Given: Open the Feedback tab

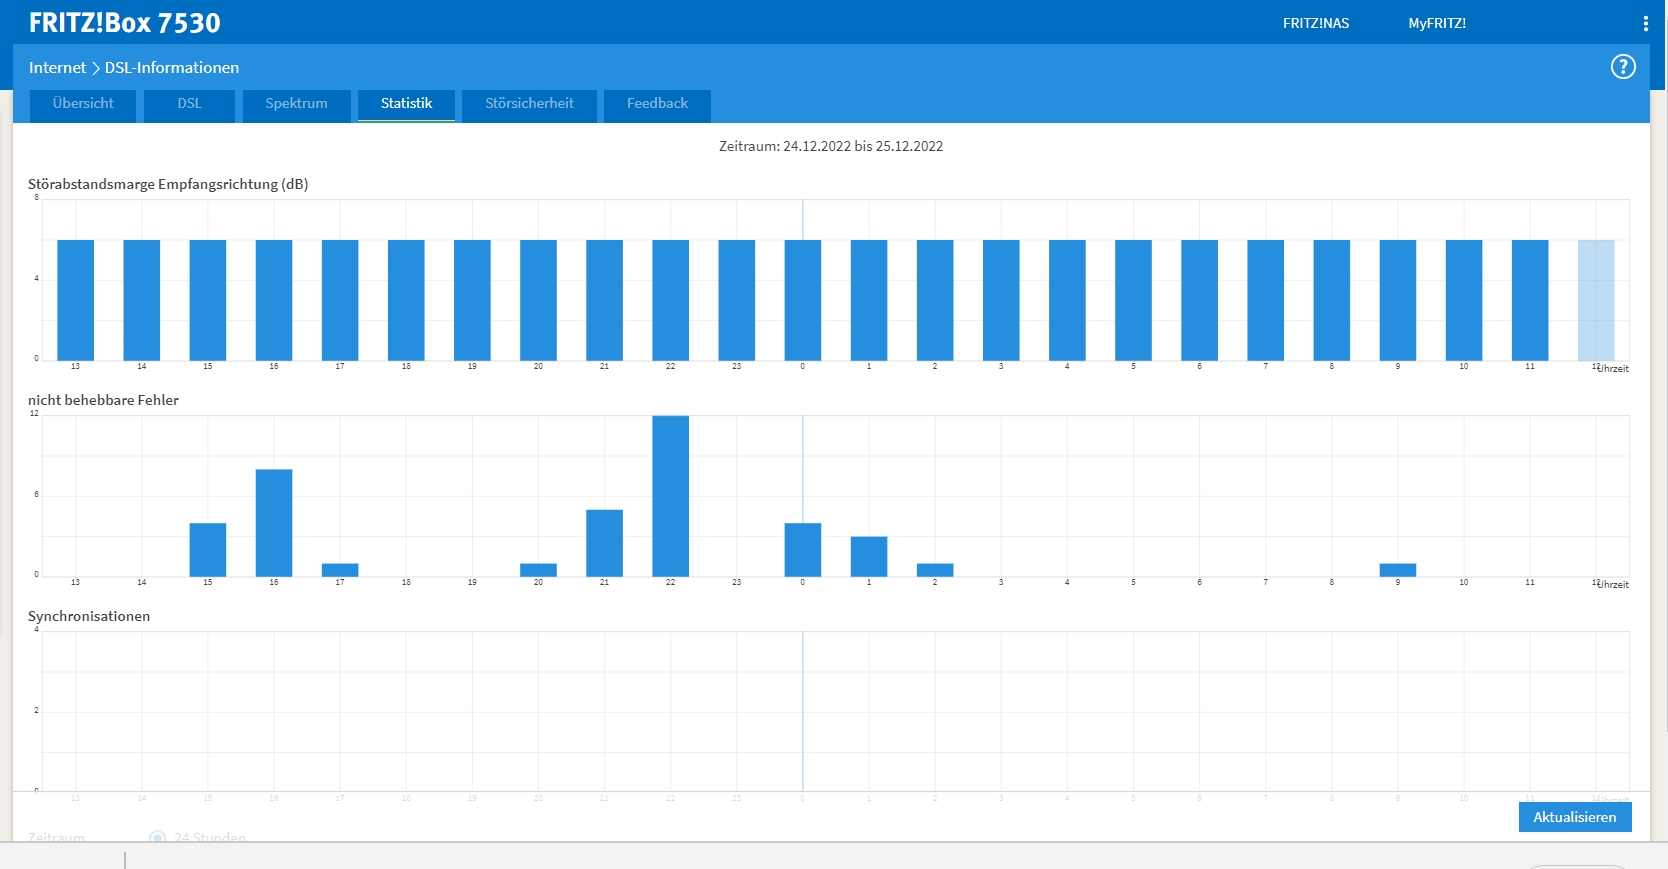Looking at the screenshot, I should (657, 104).
